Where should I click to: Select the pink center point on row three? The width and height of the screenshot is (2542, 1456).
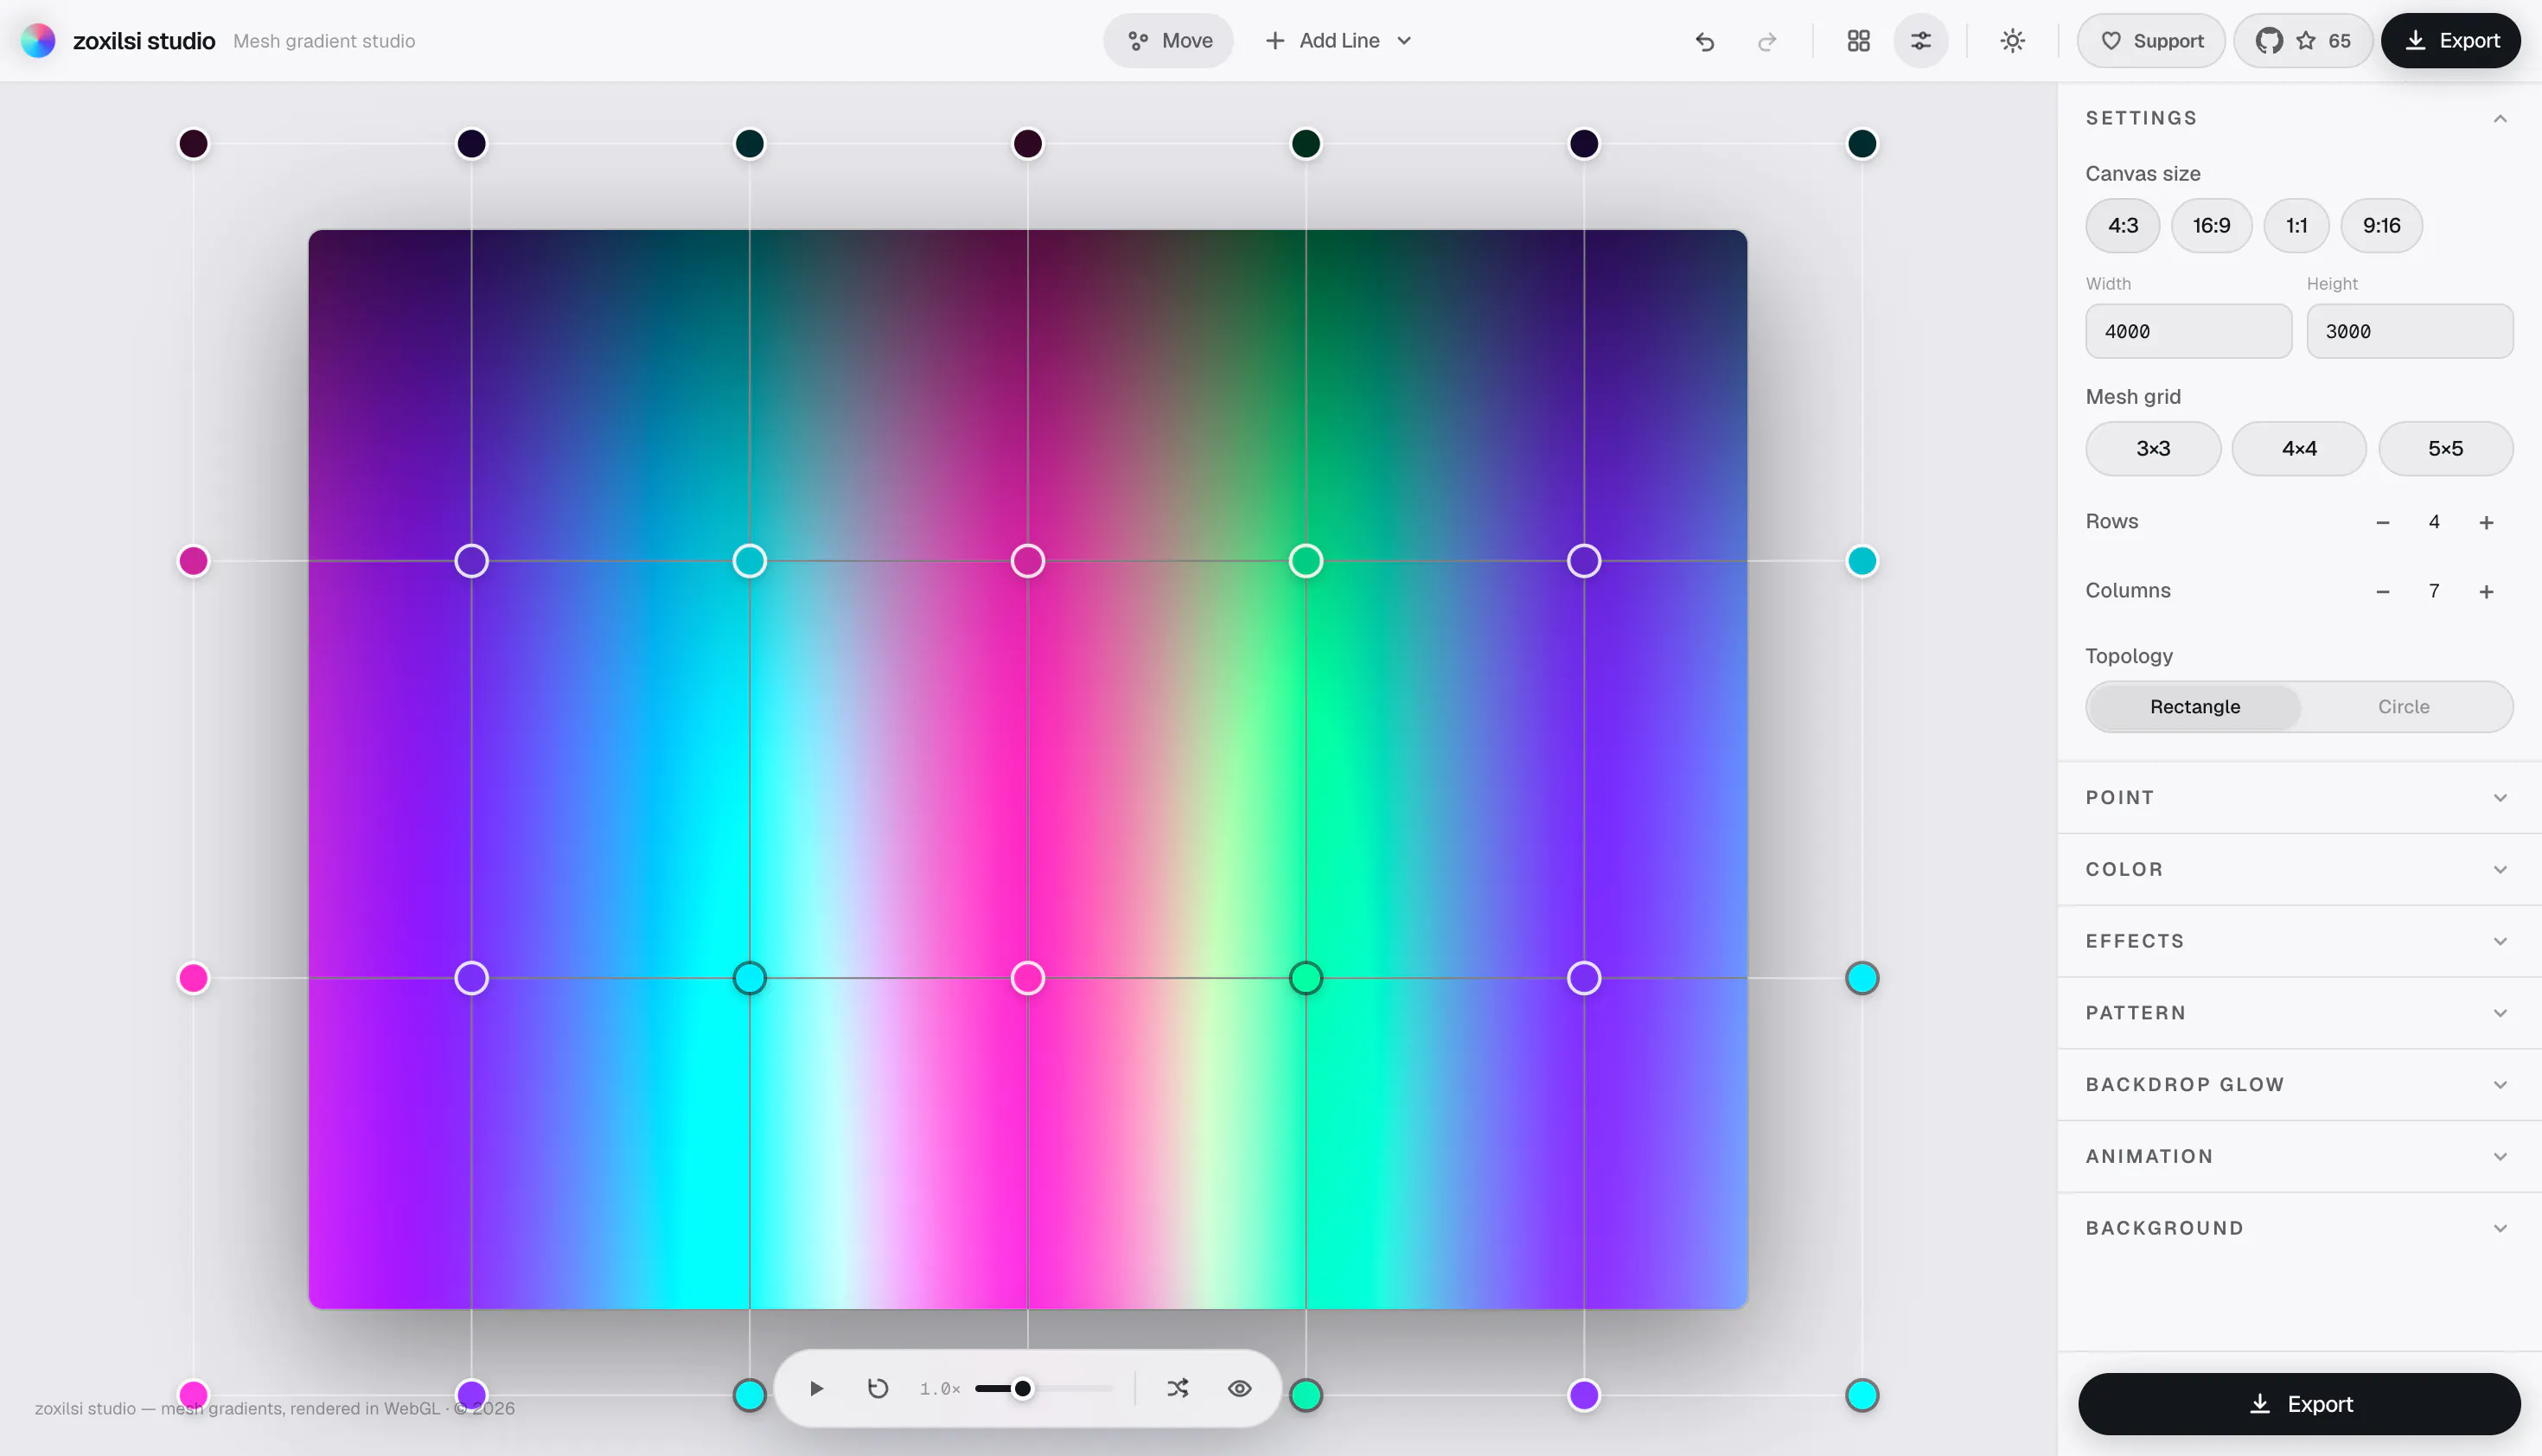pos(1027,978)
